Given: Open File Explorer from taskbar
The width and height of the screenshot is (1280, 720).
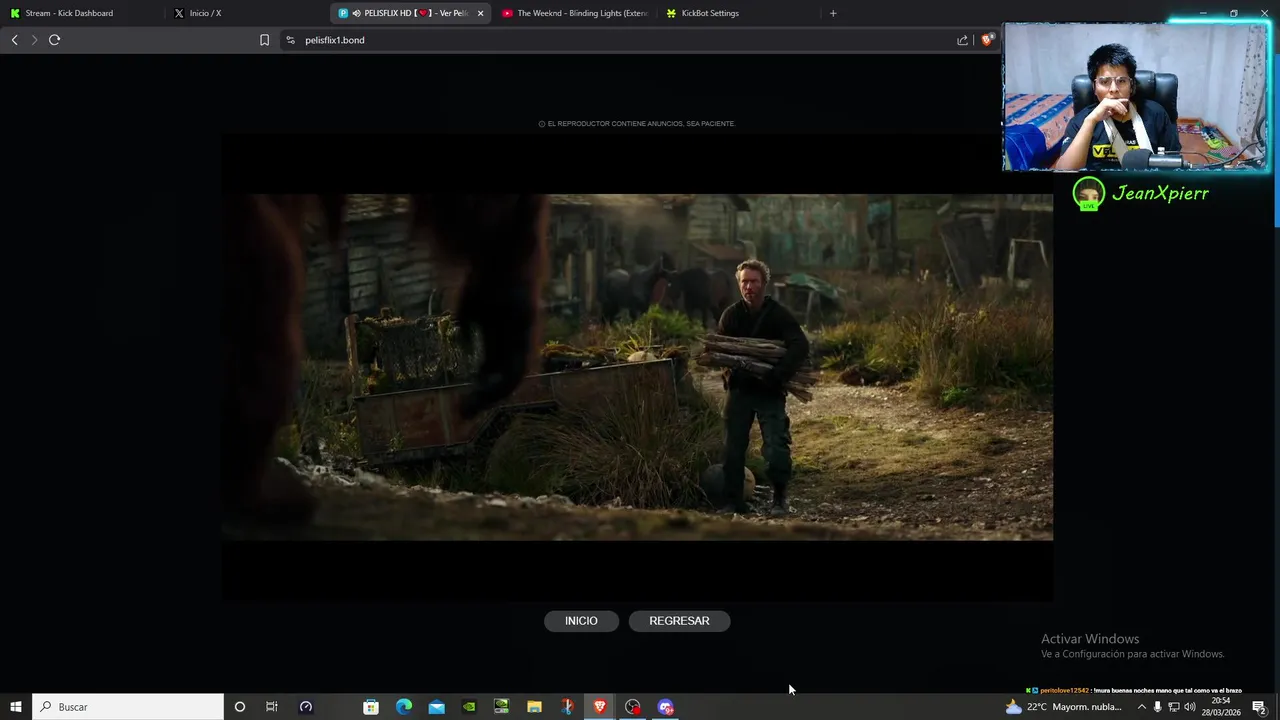Looking at the screenshot, I should (535, 707).
